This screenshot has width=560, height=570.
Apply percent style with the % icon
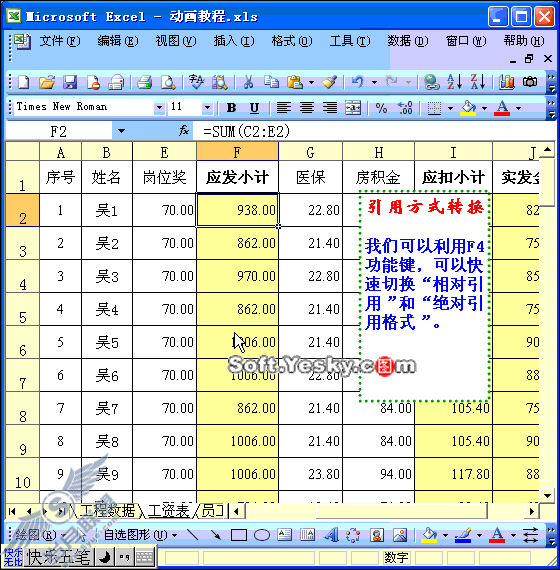[x=381, y=108]
